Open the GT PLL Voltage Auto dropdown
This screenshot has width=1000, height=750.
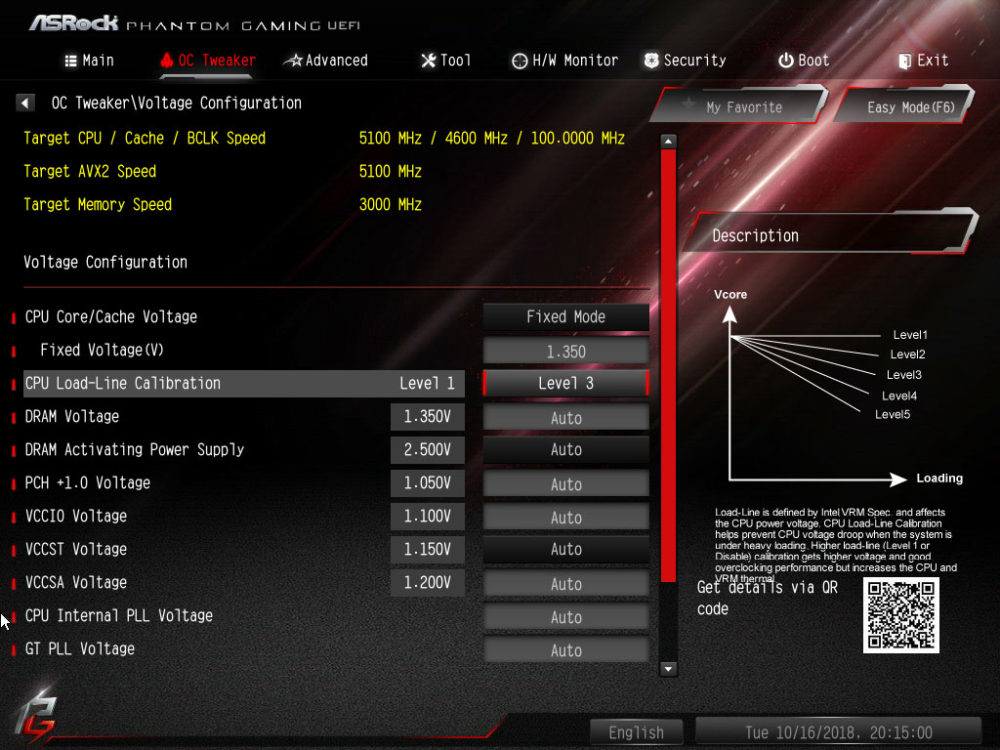tap(566, 650)
